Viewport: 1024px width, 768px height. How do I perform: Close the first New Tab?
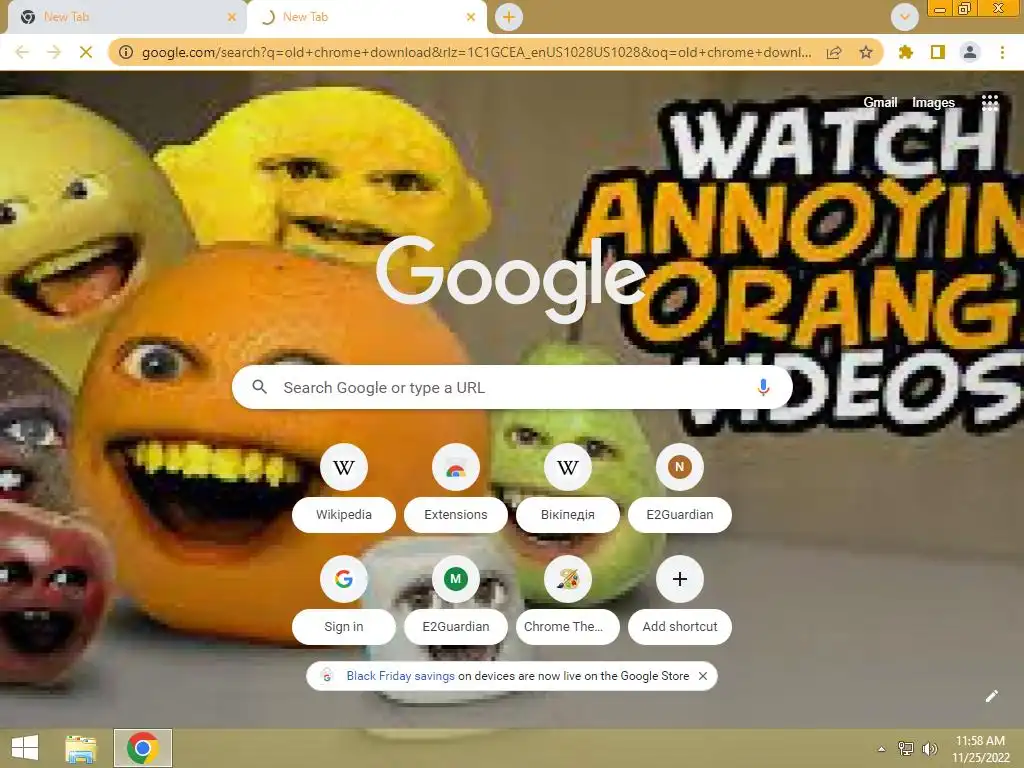click(231, 18)
